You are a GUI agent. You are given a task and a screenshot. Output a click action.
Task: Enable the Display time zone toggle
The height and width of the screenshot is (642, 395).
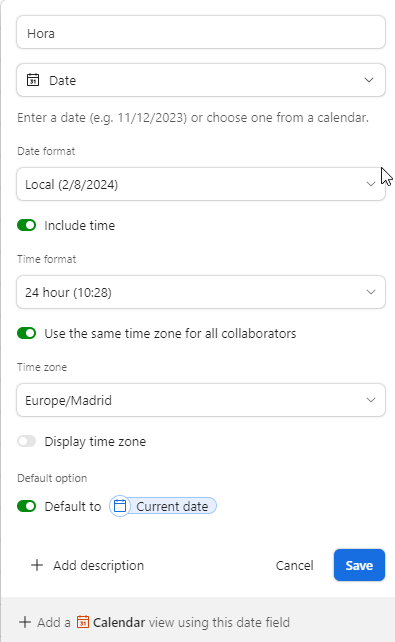tap(27, 441)
